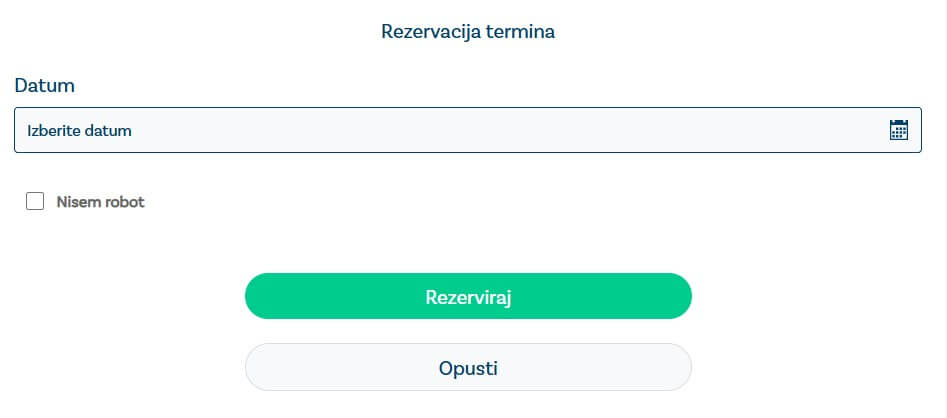Confirm the booking with Rezerviraj
947x418 pixels.
tap(468, 296)
